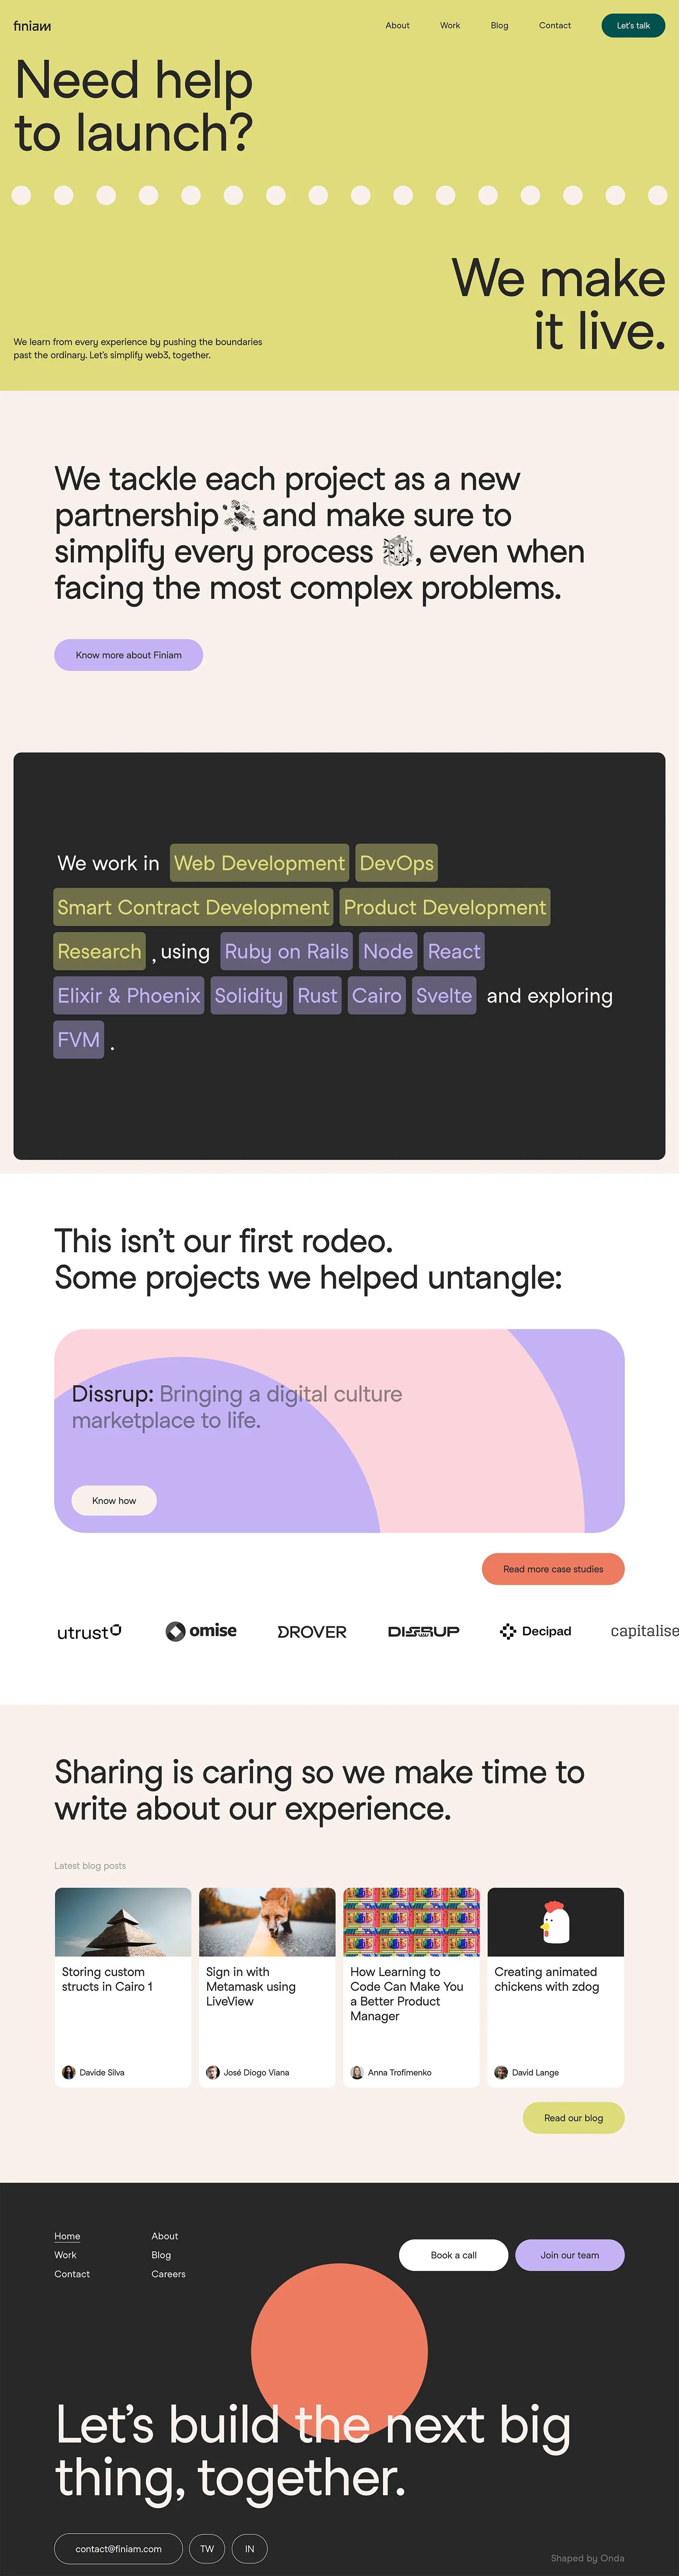Viewport: 679px width, 2576px height.
Task: Click Know more about Finiam button
Action: click(128, 655)
